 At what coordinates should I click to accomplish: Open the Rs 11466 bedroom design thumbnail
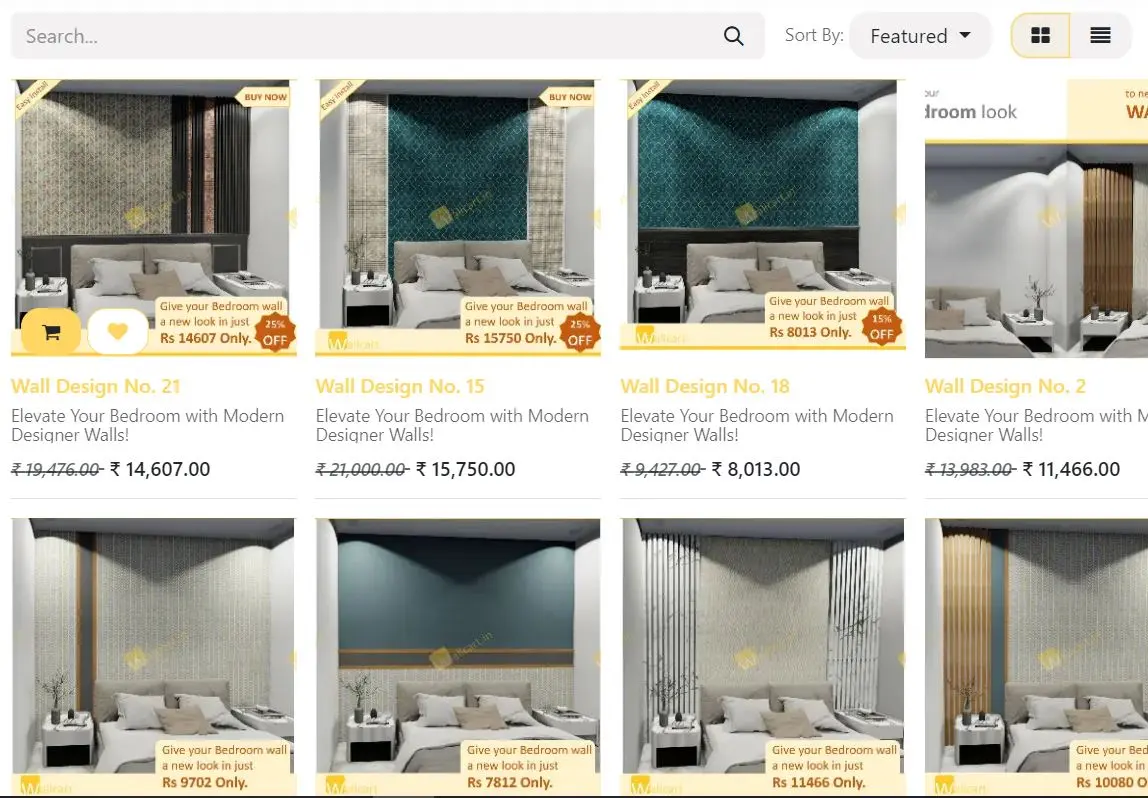(x=763, y=657)
